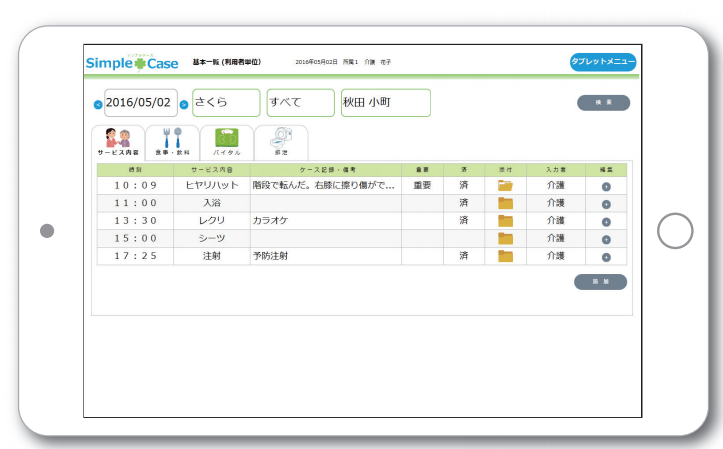Open attachment folder for the 17:25 注射 row
Image resolution: width=723 pixels, height=449 pixels.
505,256
